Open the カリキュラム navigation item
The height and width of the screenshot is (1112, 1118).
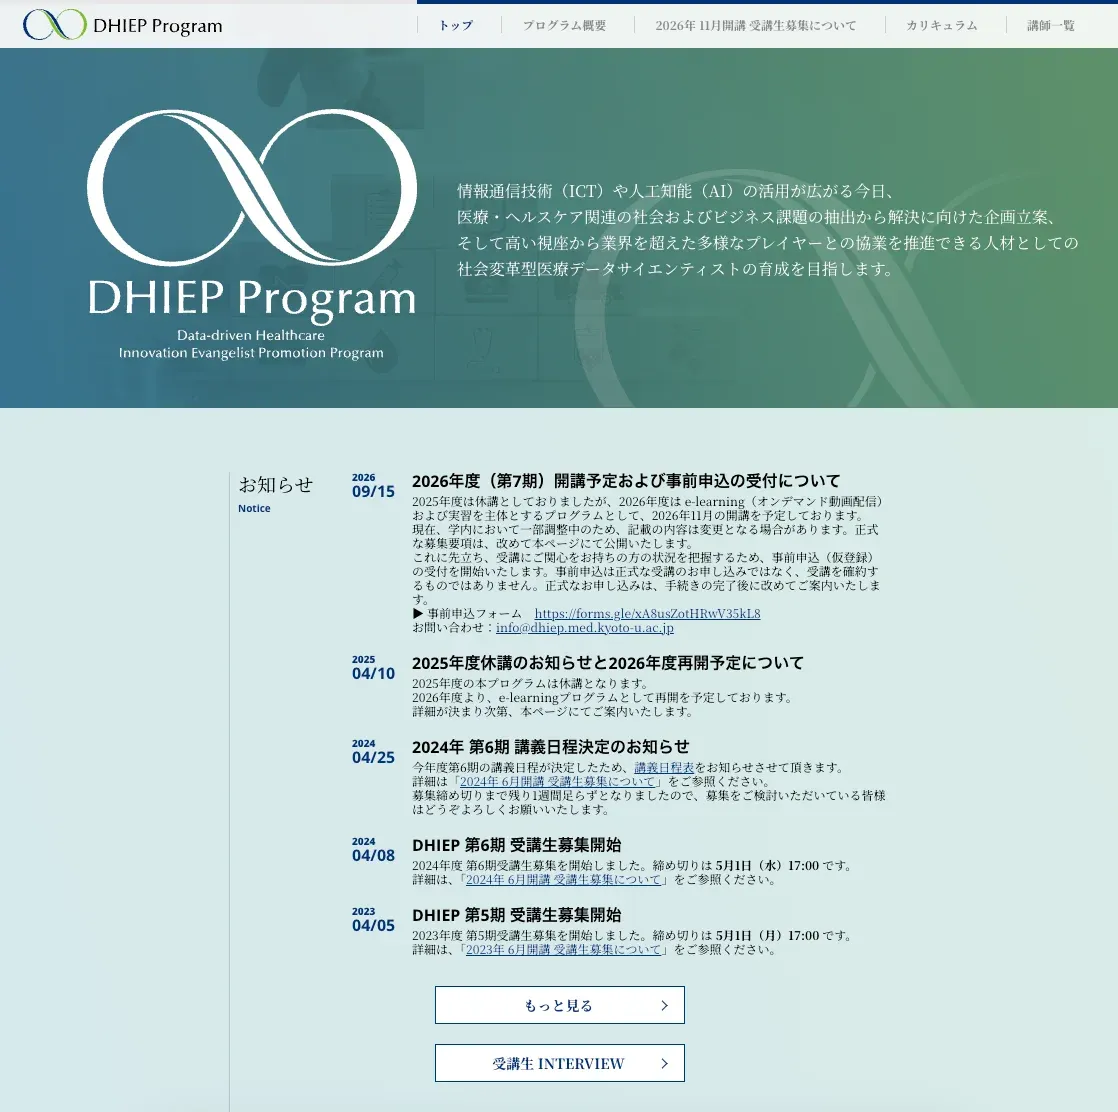tap(941, 26)
